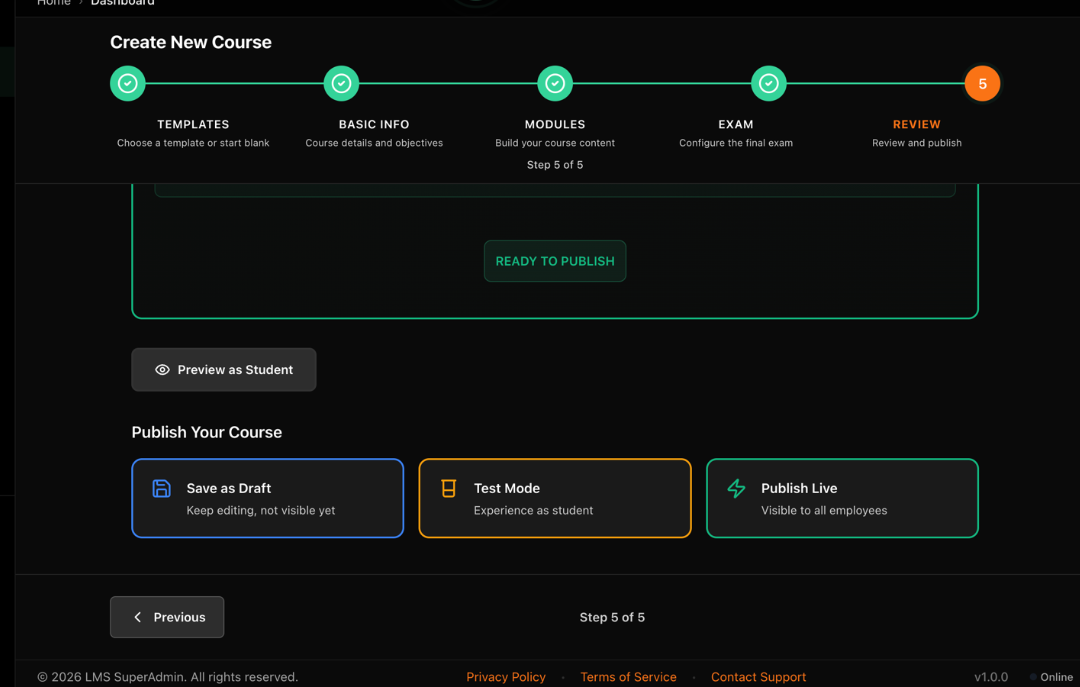1080x687 pixels.
Task: Click the Modules step checkmark circle
Action: [x=555, y=84]
